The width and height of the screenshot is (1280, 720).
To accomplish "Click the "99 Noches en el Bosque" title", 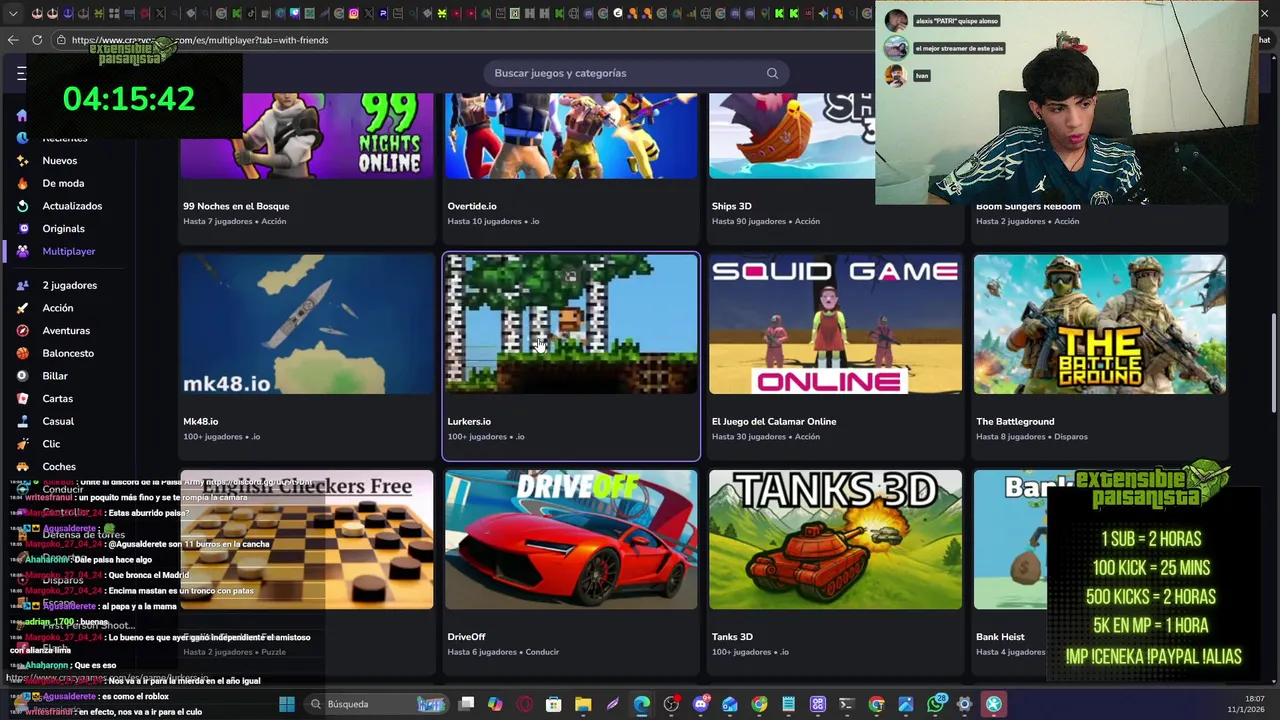I will click(236, 206).
